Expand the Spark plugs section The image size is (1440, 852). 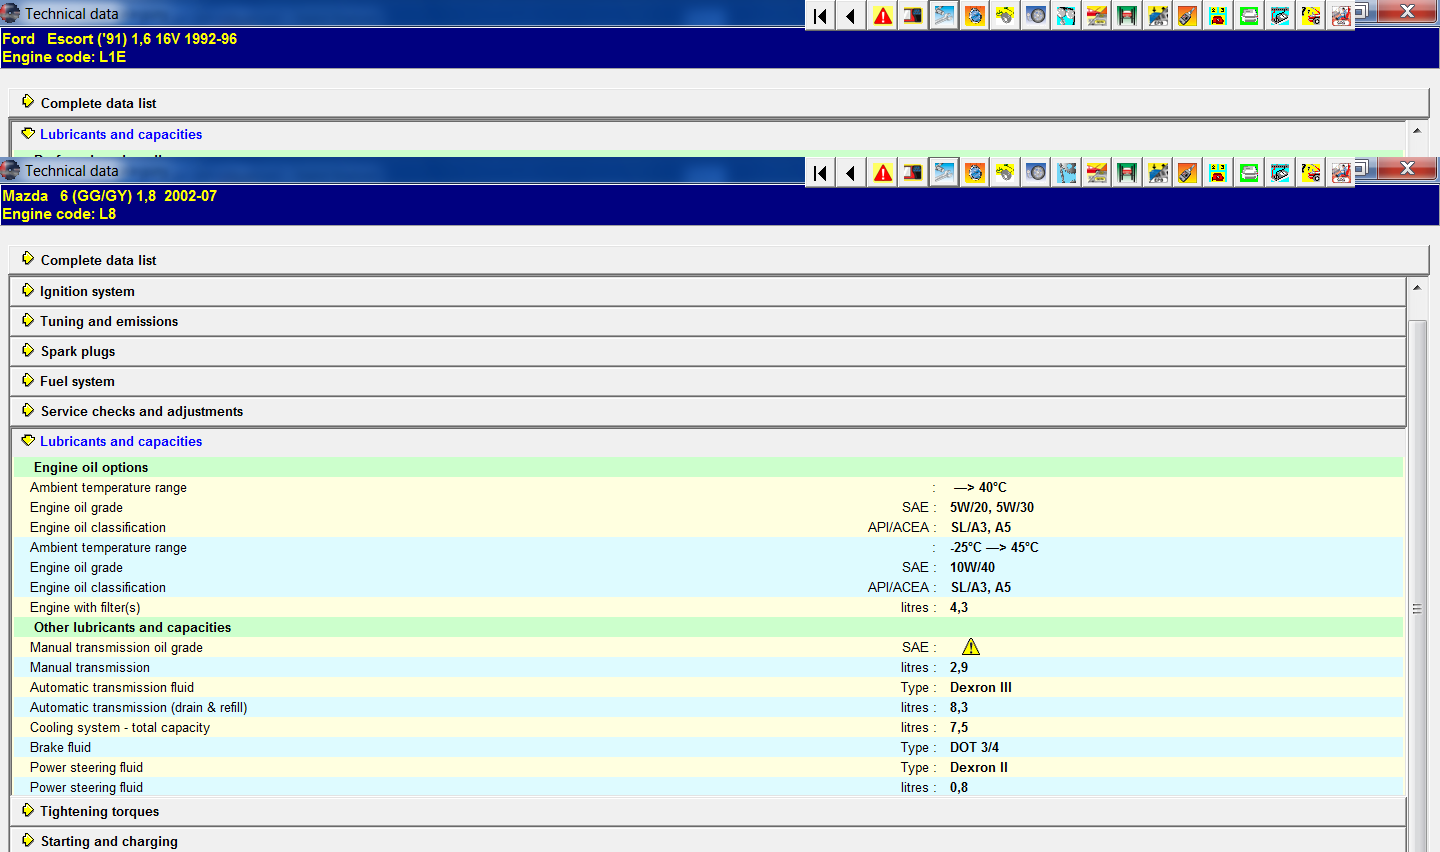[x=78, y=351]
